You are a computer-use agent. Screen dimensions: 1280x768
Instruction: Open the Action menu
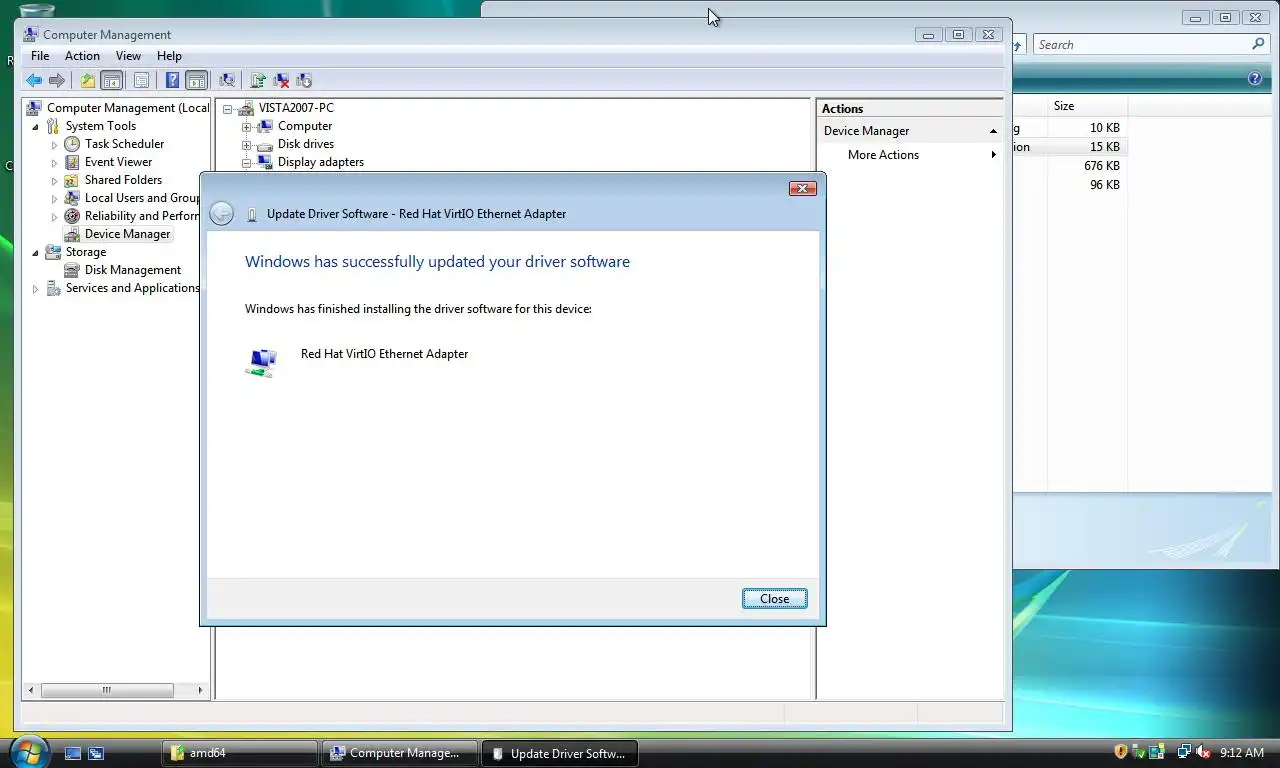tap(82, 56)
